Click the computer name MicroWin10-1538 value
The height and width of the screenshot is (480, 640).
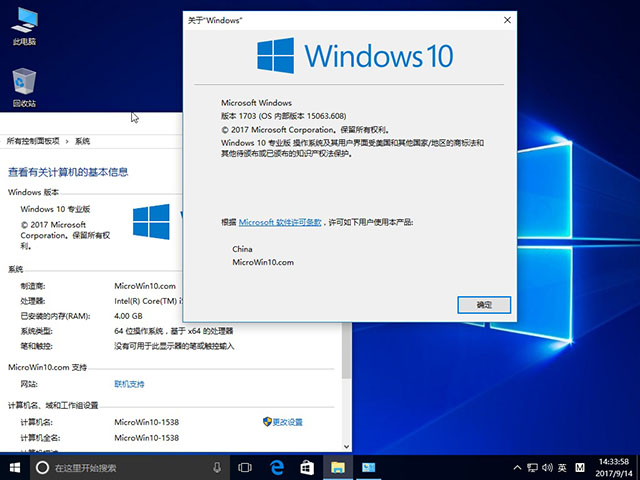pos(147,422)
